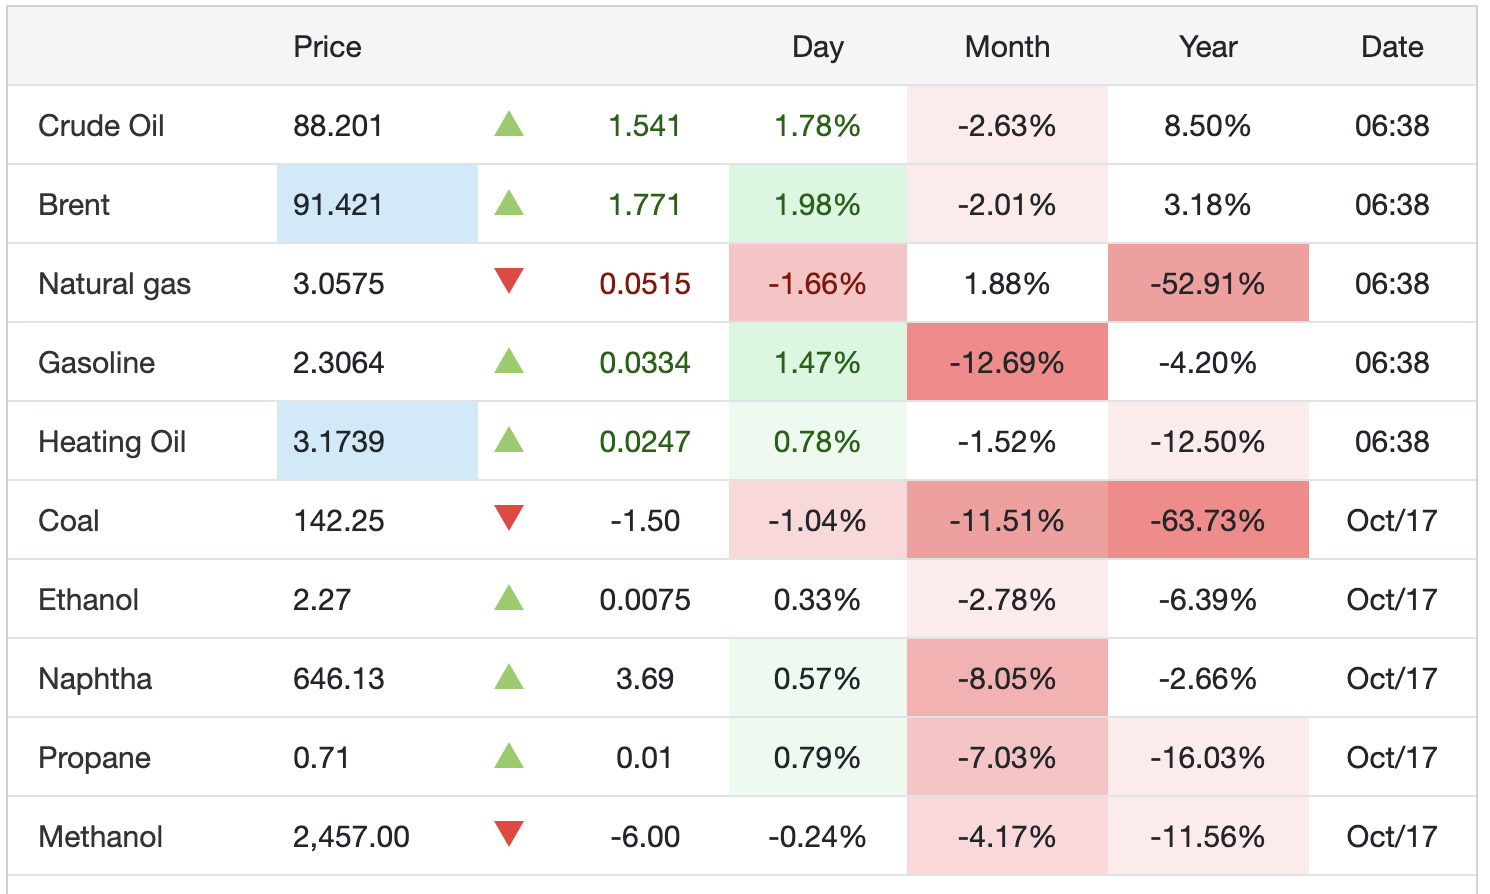
Task: Select Coal price 142.25
Action: pos(338,521)
